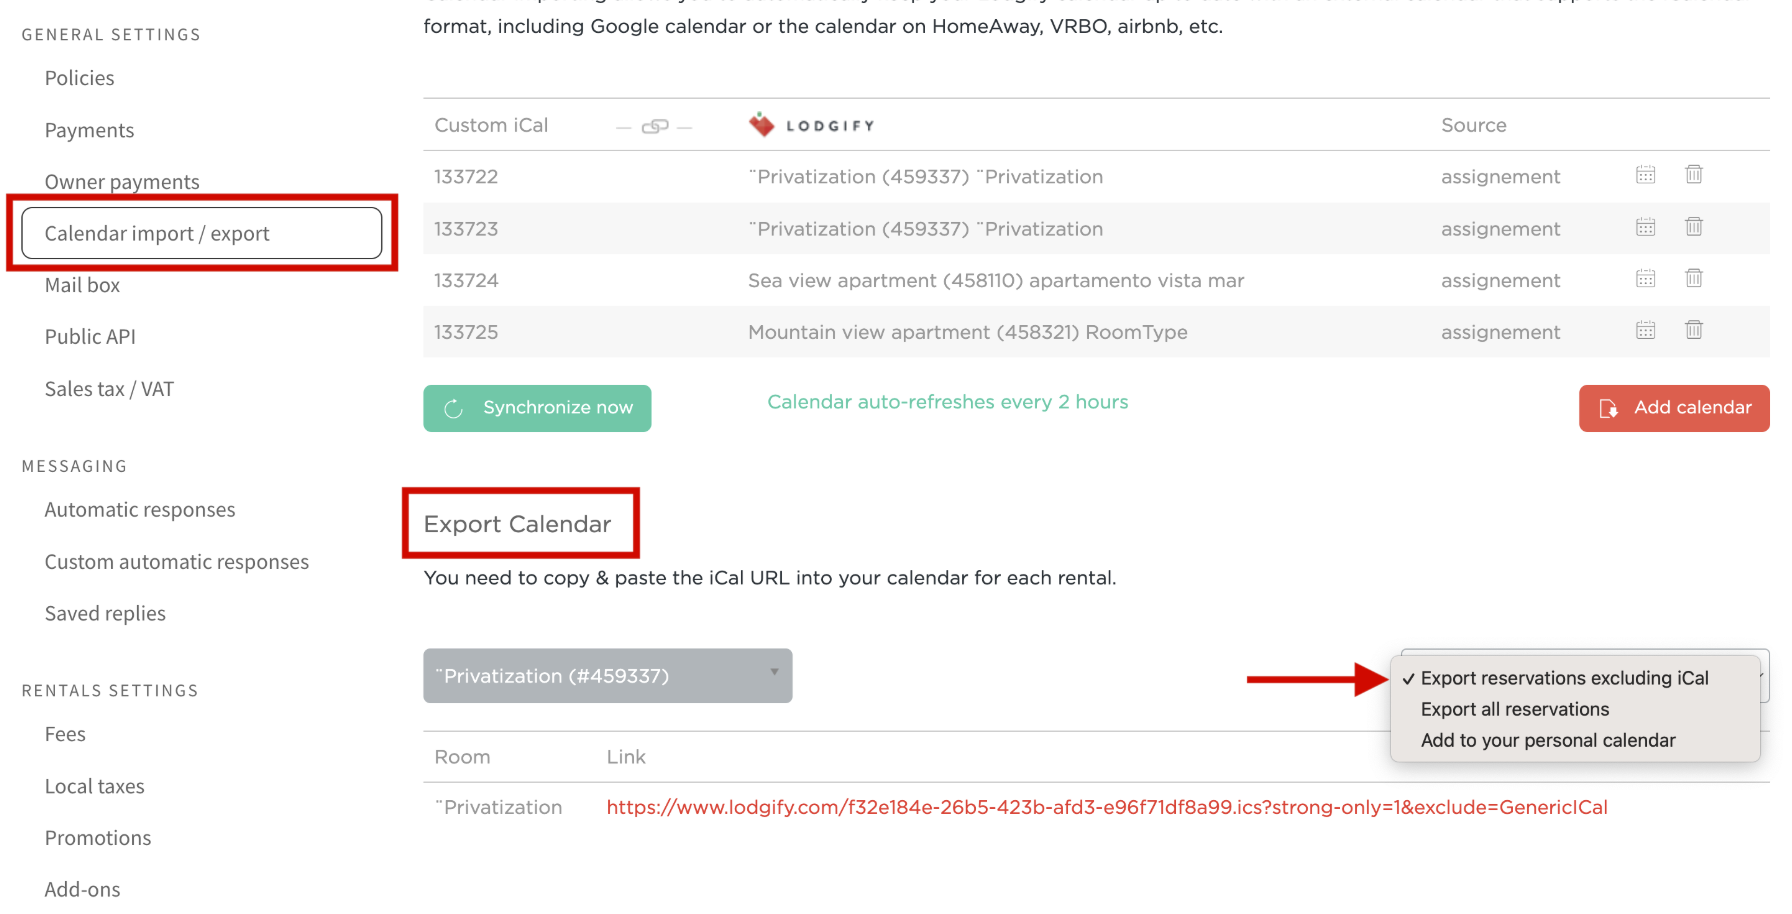
Task: Click calendar icon for row 133722
Action: 1645,175
